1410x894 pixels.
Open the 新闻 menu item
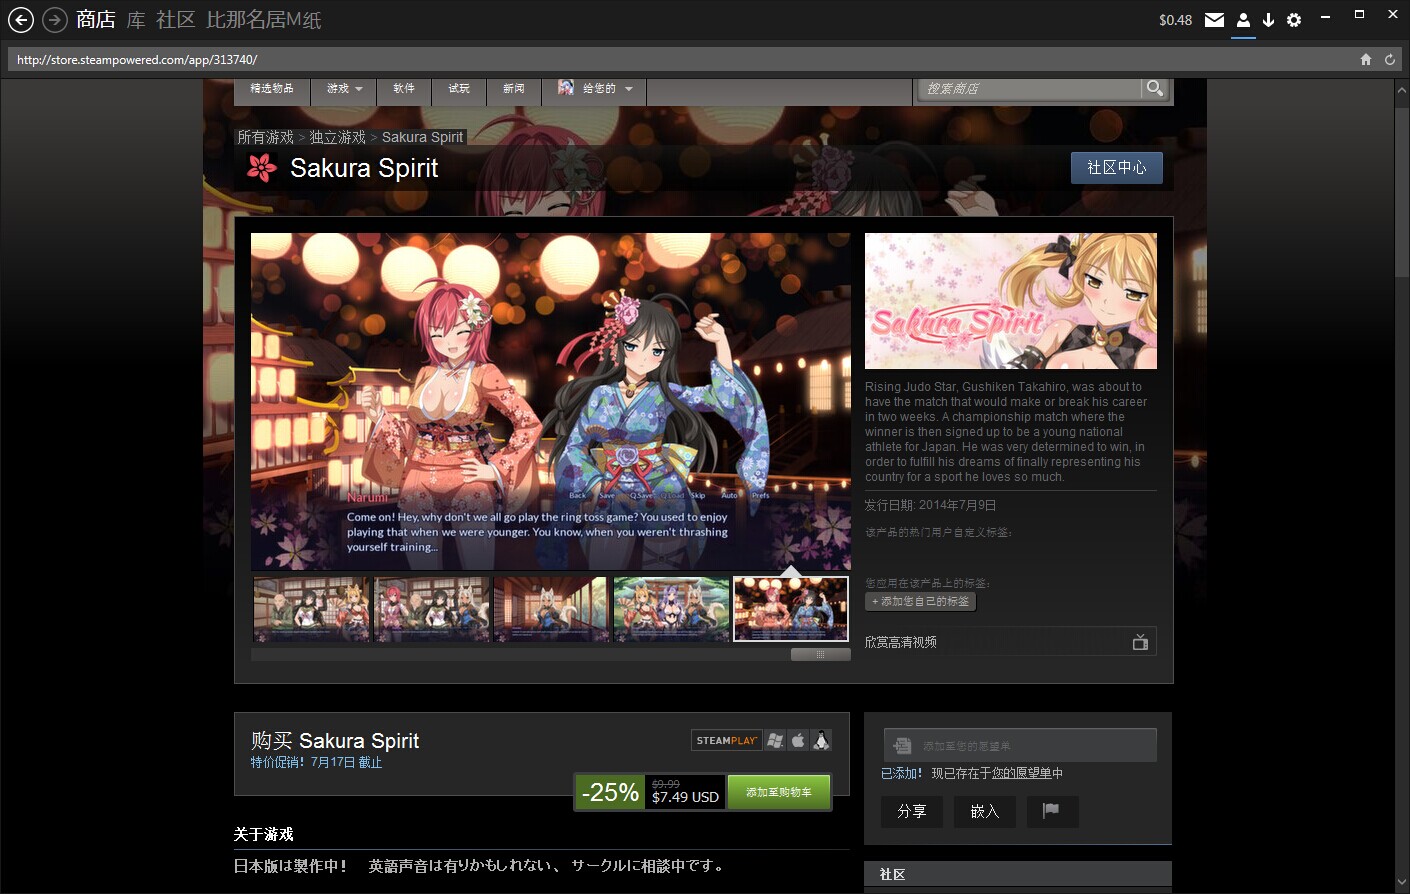pyautogui.click(x=514, y=88)
